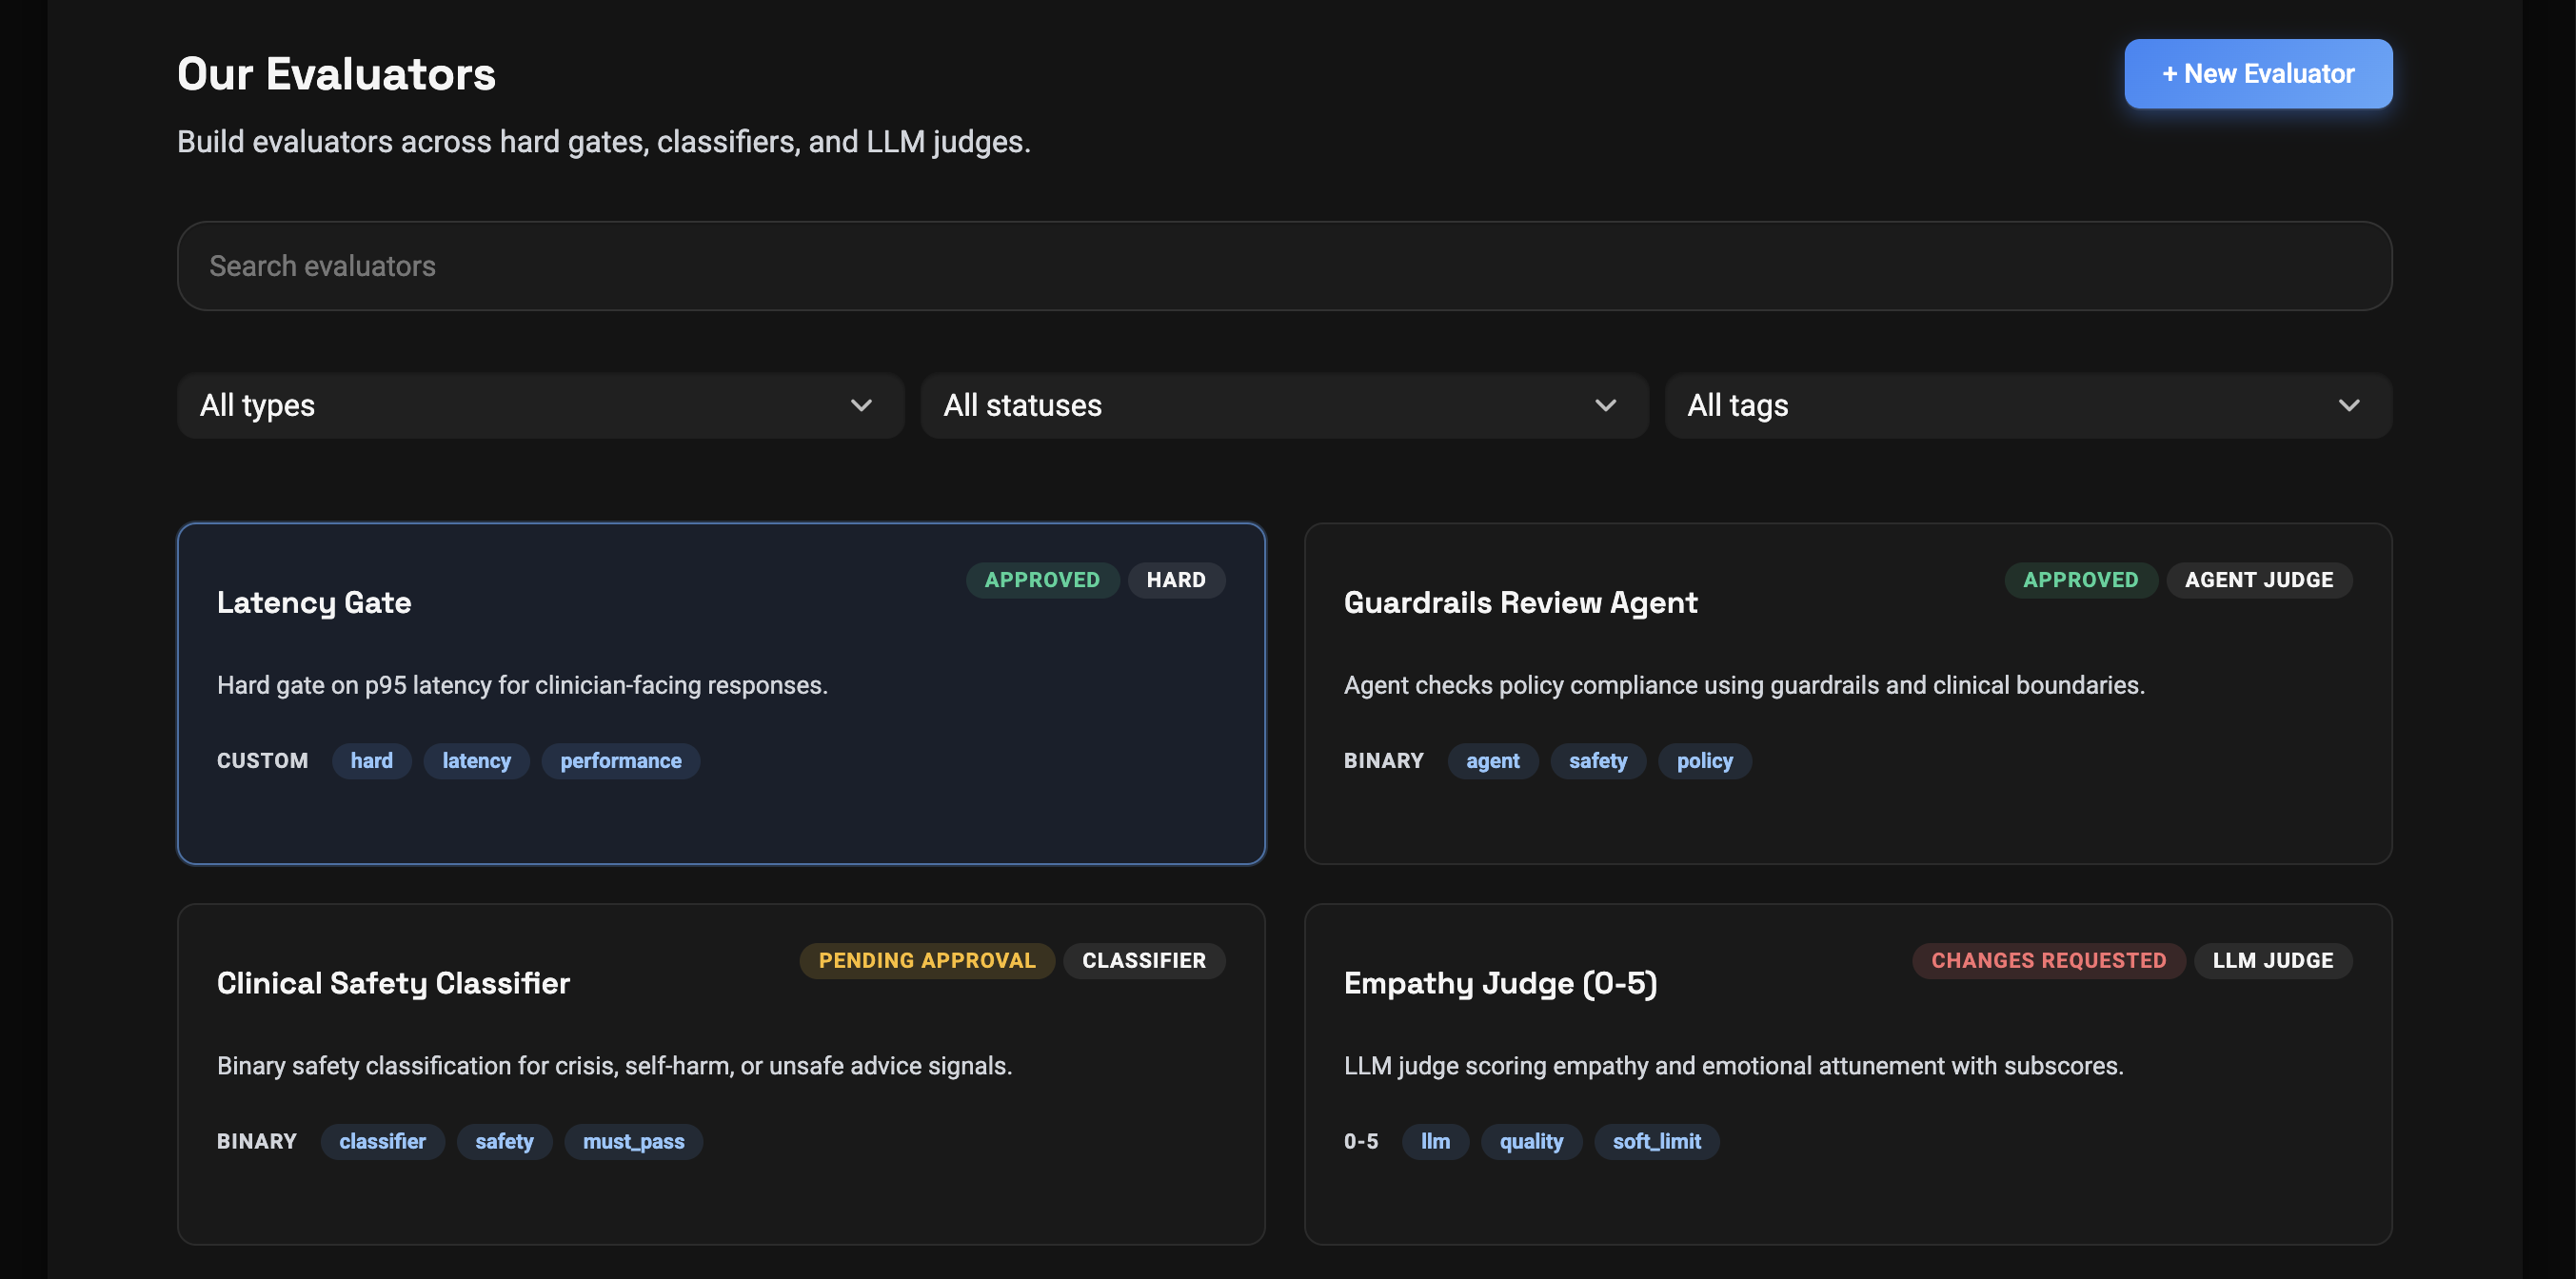The height and width of the screenshot is (1279, 2576).
Task: Click the latency tag on Latency Gate
Action: click(x=476, y=761)
